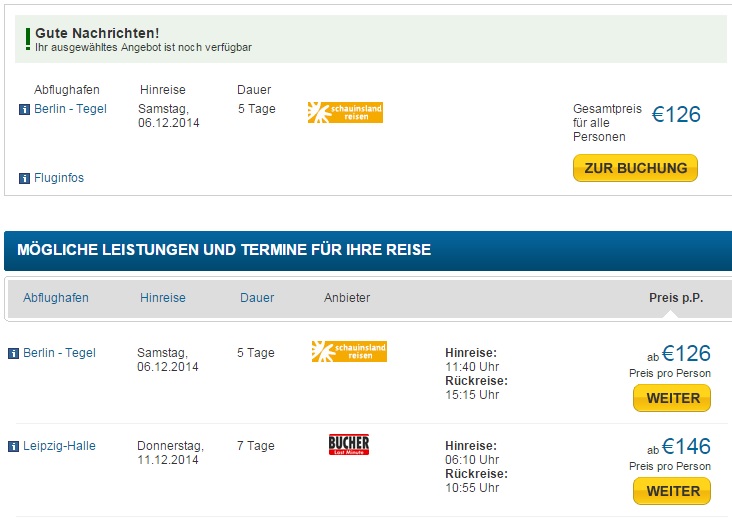Viewport: 732px width, 519px height.
Task: Click 10:55 Uhr Rückreise time
Action: pos(472,488)
